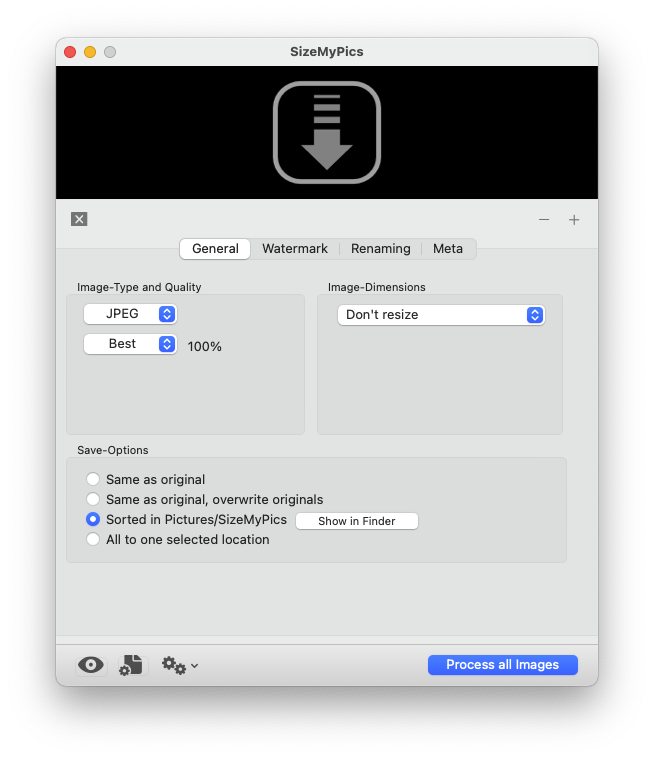Select Same as original radio button
Image resolution: width=654 pixels, height=760 pixels.
(x=93, y=479)
